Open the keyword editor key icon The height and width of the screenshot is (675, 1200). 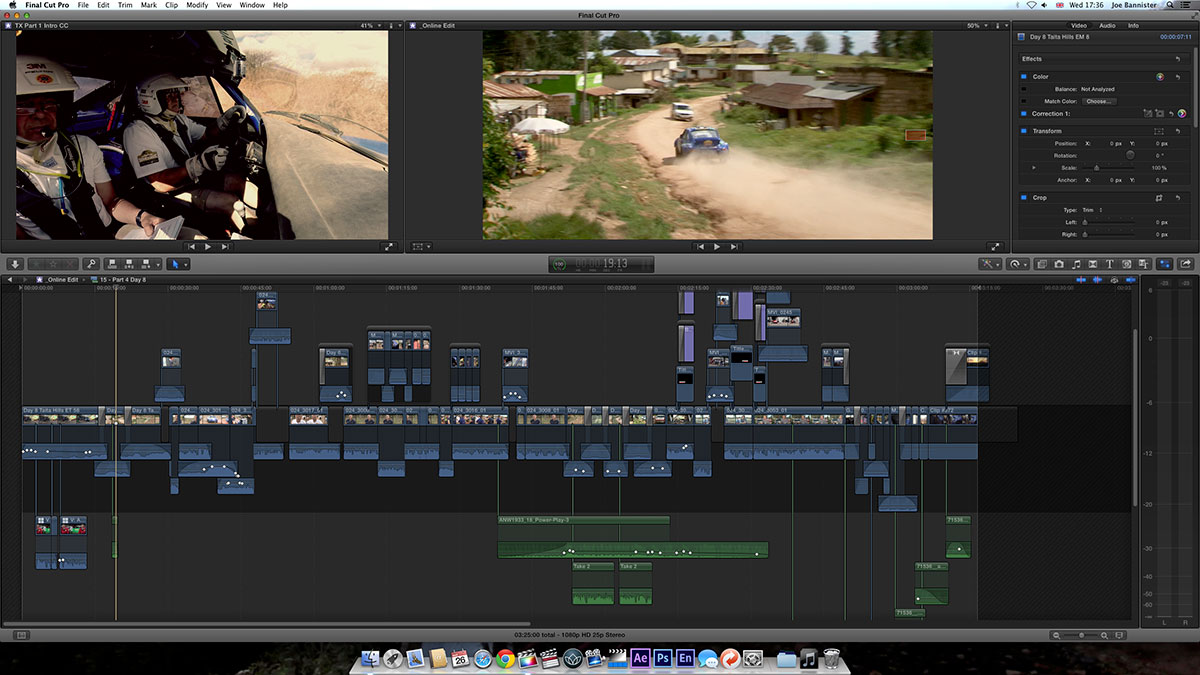pos(91,264)
